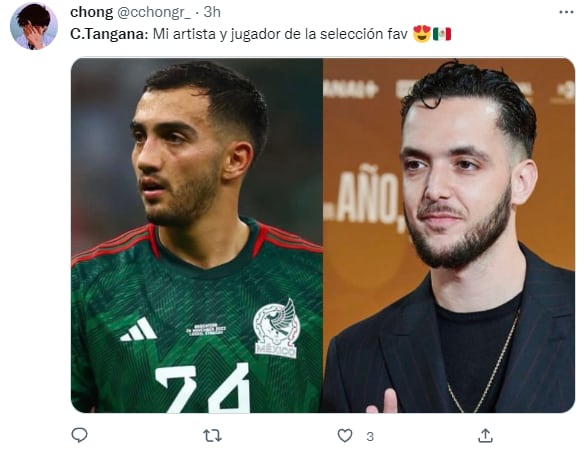Click the white jersey number
Viewport: 588px width, 452px height.
(203, 388)
